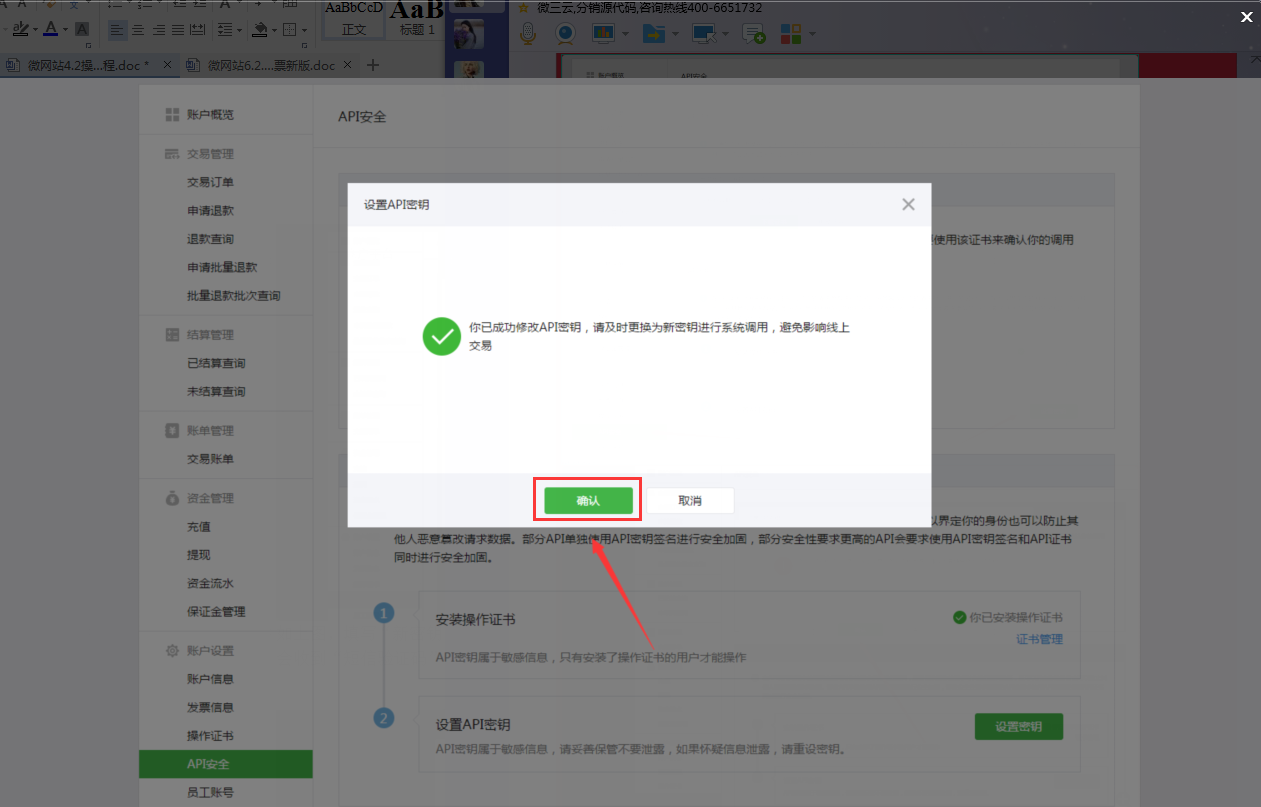Expand the font color dropdown arrow
The image size is (1261, 807).
point(65,30)
